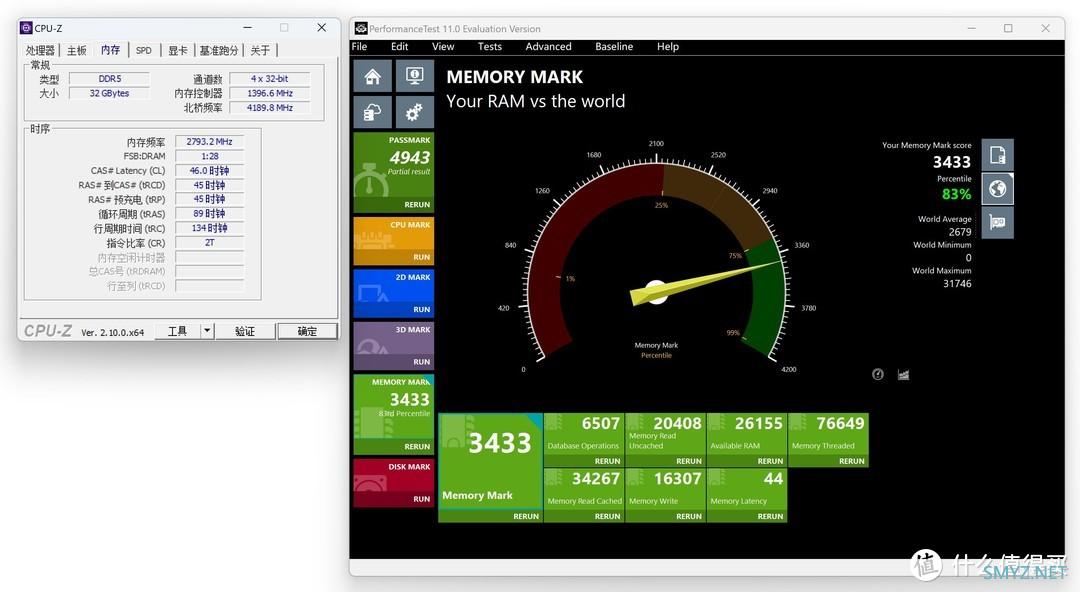Rerun the Database Operations test

[x=608, y=461]
